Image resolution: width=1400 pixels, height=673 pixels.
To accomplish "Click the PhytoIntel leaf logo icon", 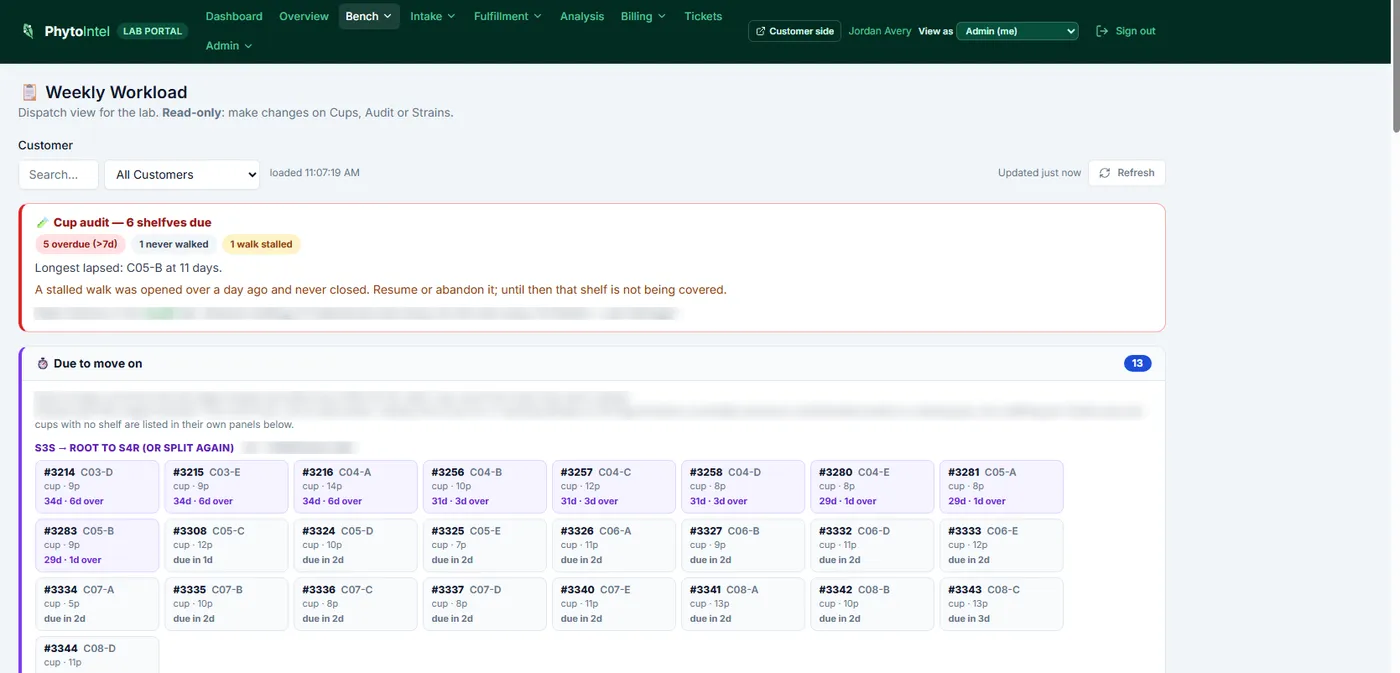I will [x=28, y=31].
